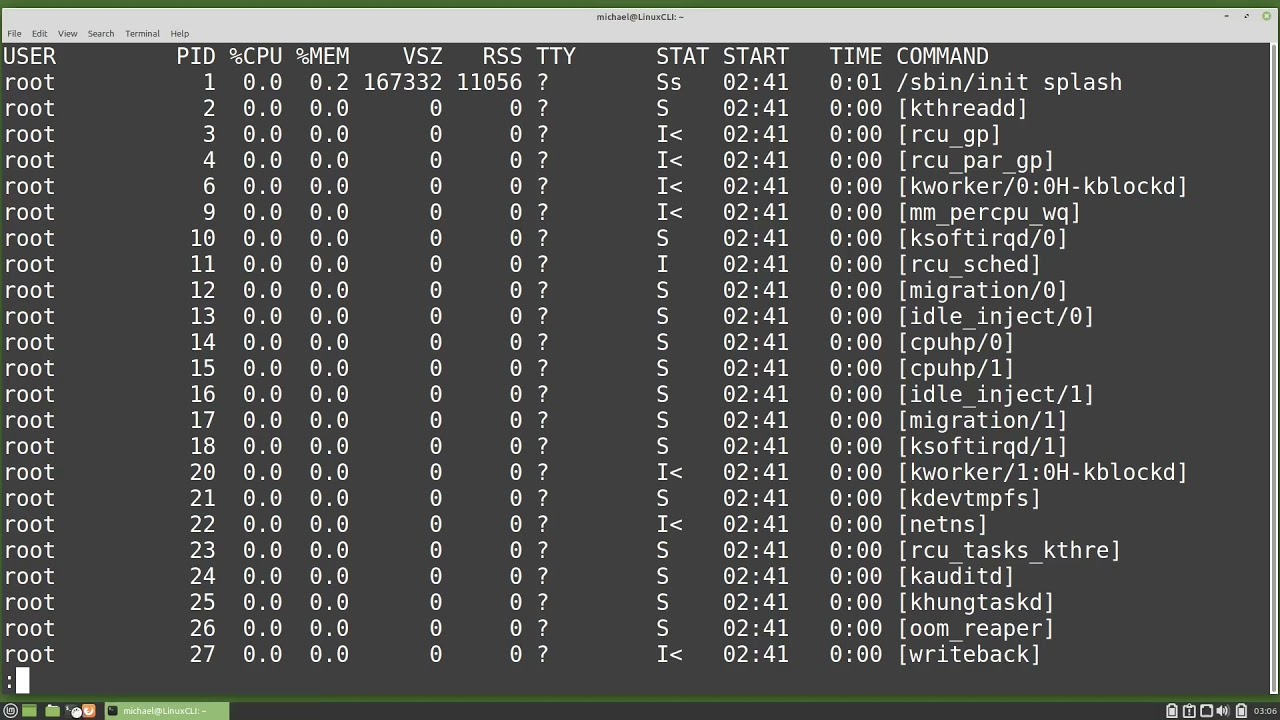Click the [rcu_tasks_kthre] command
This screenshot has width=1280, height=720.
1009,550
